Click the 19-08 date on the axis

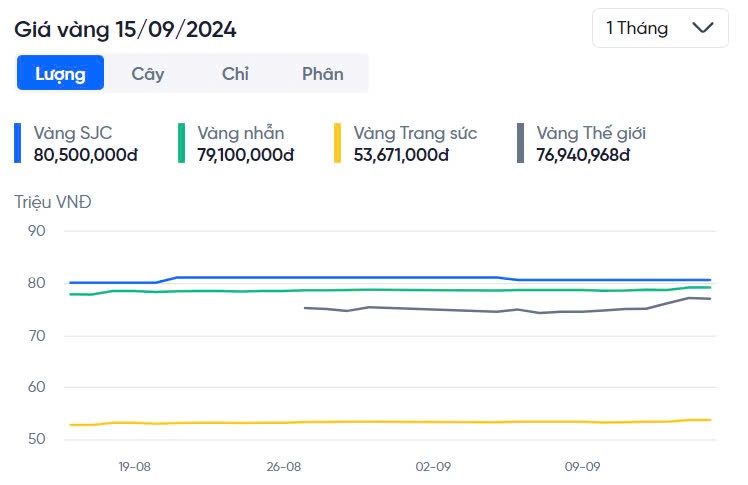pos(135,467)
